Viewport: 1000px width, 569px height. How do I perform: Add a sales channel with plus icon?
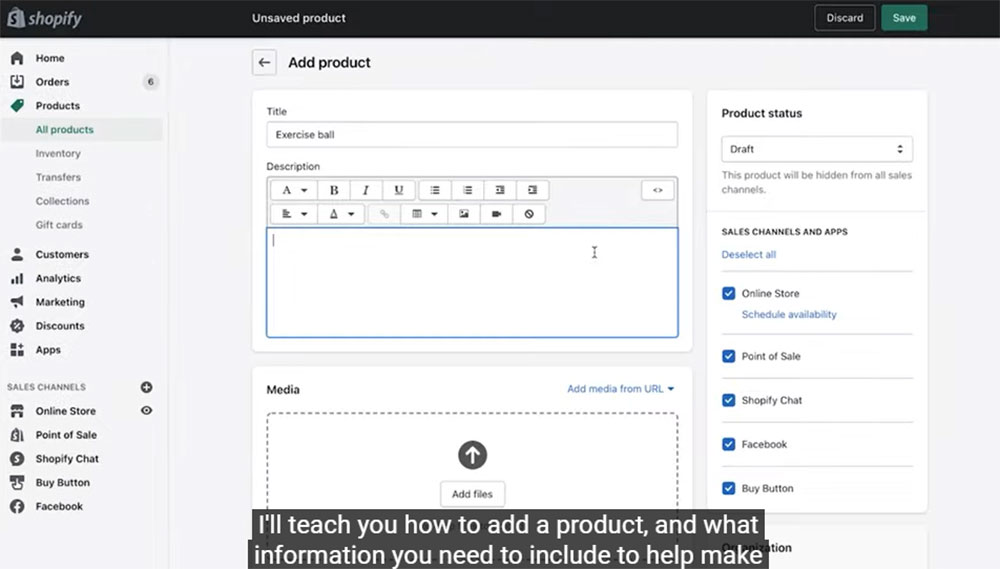pyautogui.click(x=146, y=387)
